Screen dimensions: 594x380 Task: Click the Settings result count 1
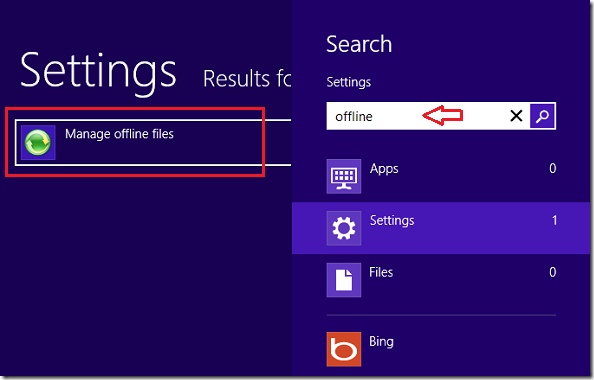[554, 220]
